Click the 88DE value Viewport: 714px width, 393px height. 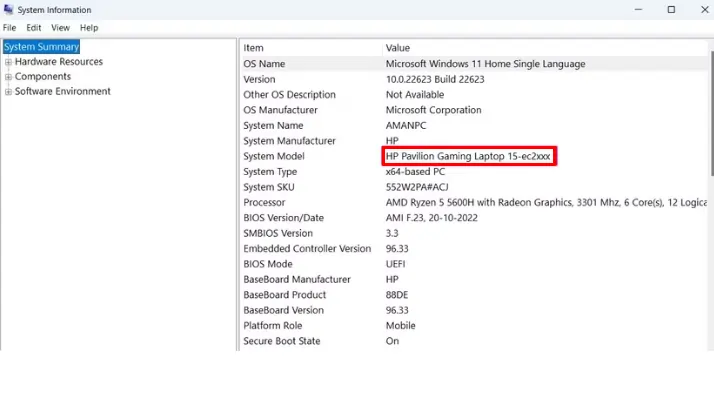coord(397,295)
